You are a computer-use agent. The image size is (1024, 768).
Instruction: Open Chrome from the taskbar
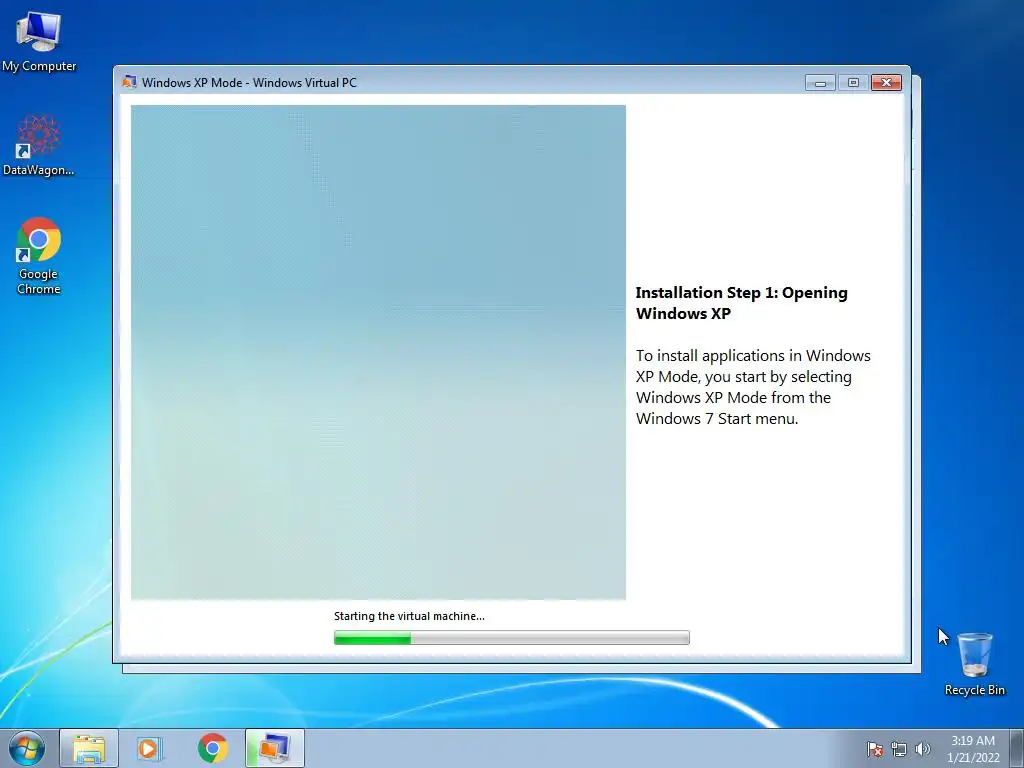(212, 748)
